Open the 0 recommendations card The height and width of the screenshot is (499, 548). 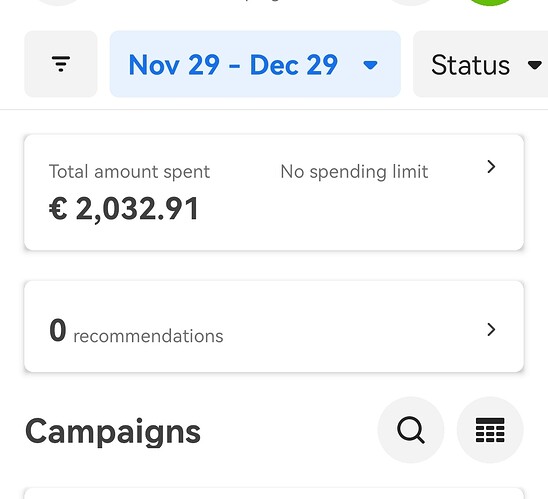coord(274,326)
